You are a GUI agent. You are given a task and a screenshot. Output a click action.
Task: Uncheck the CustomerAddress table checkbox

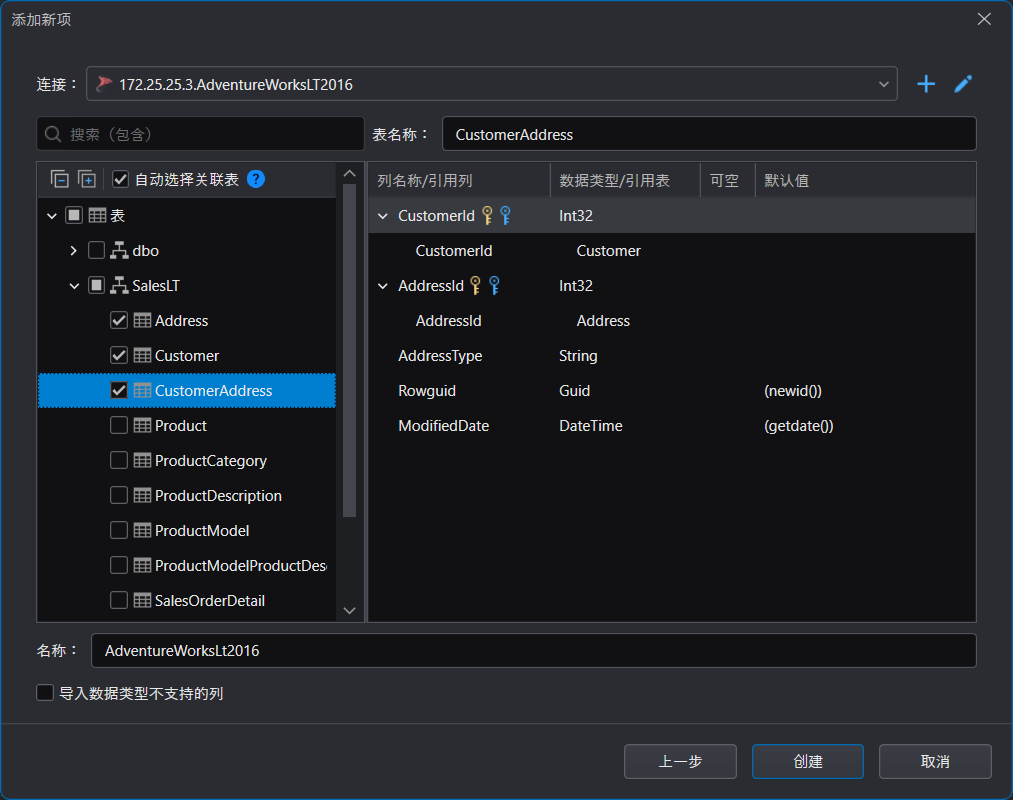(119, 390)
